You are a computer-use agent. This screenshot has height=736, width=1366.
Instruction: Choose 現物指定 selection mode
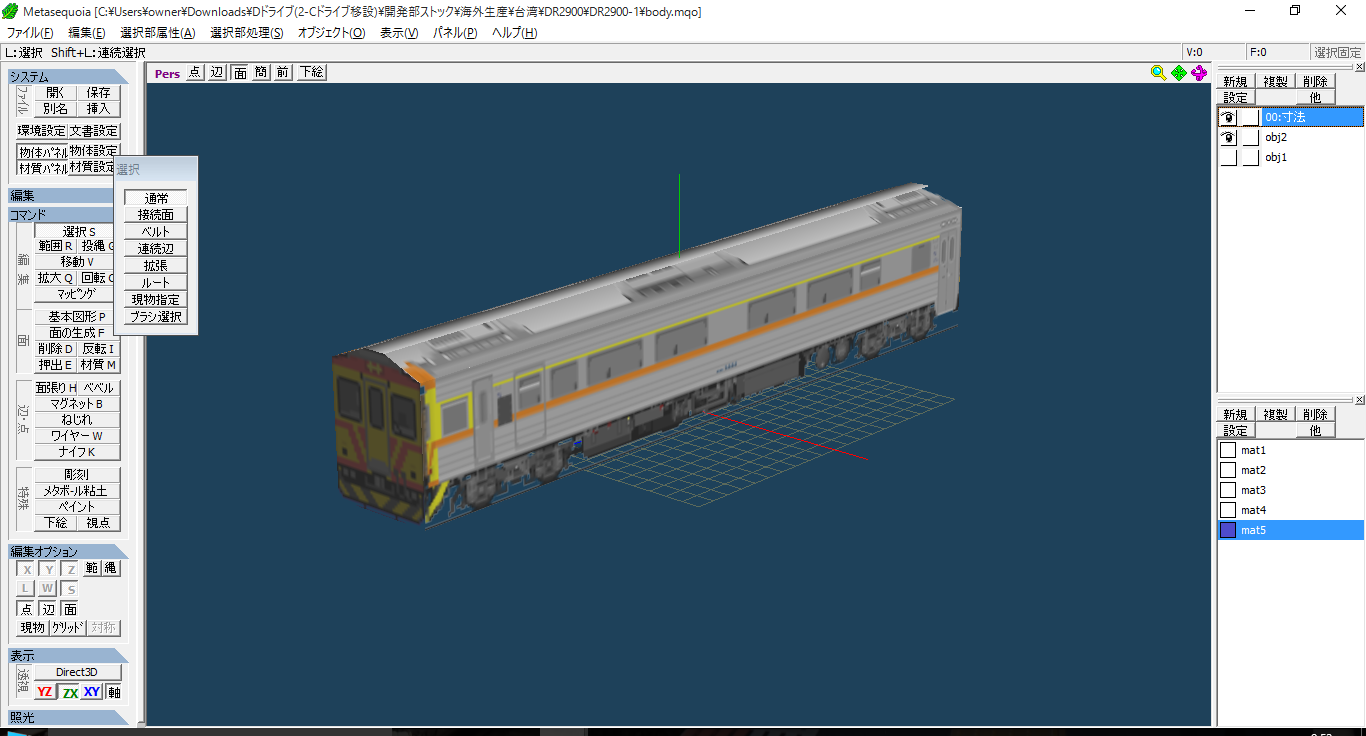coord(156,300)
